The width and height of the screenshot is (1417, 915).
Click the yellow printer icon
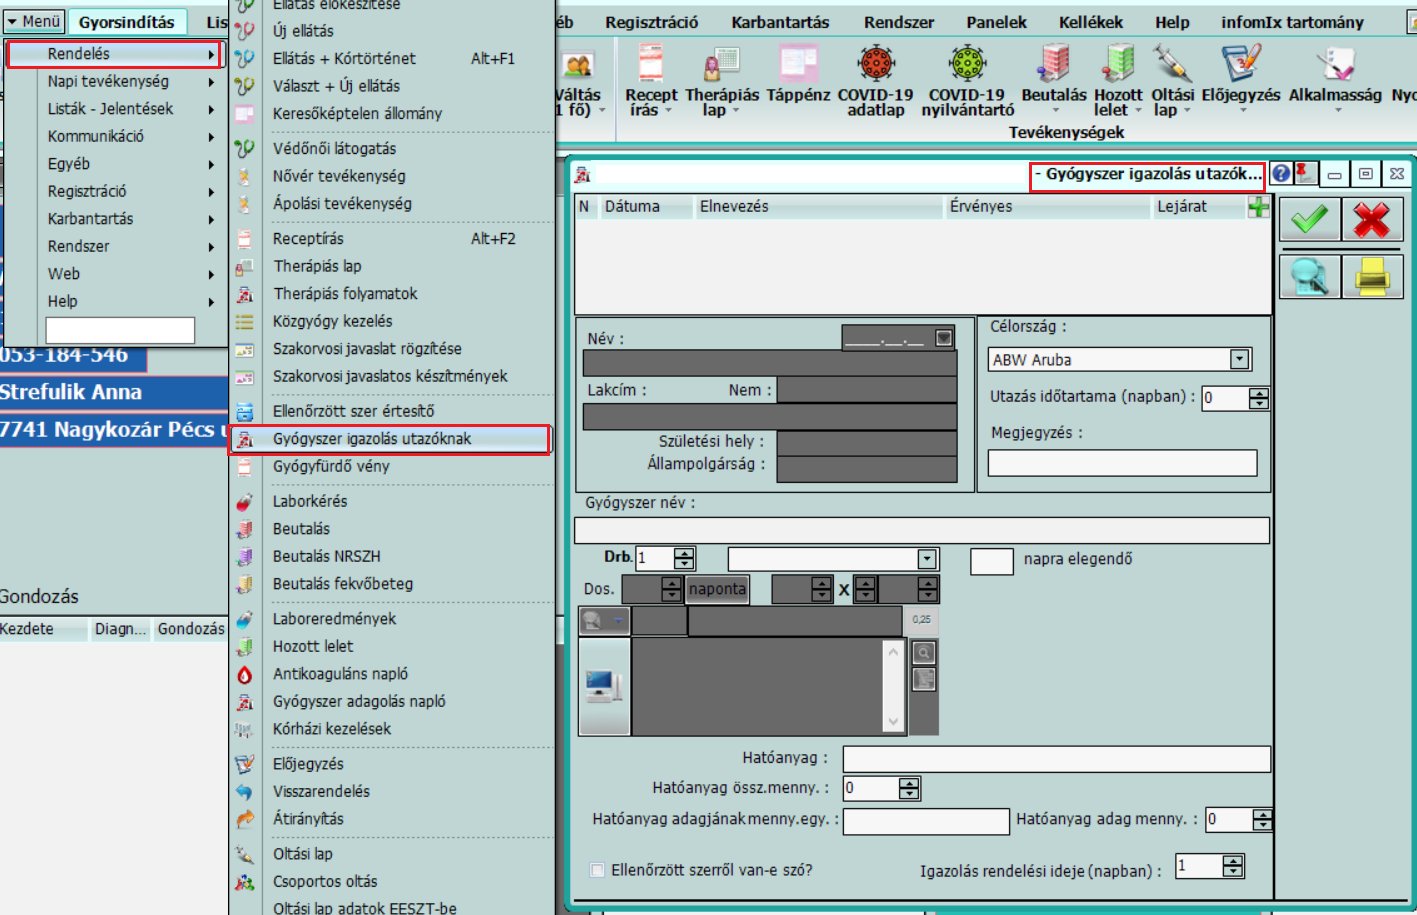click(x=1371, y=277)
